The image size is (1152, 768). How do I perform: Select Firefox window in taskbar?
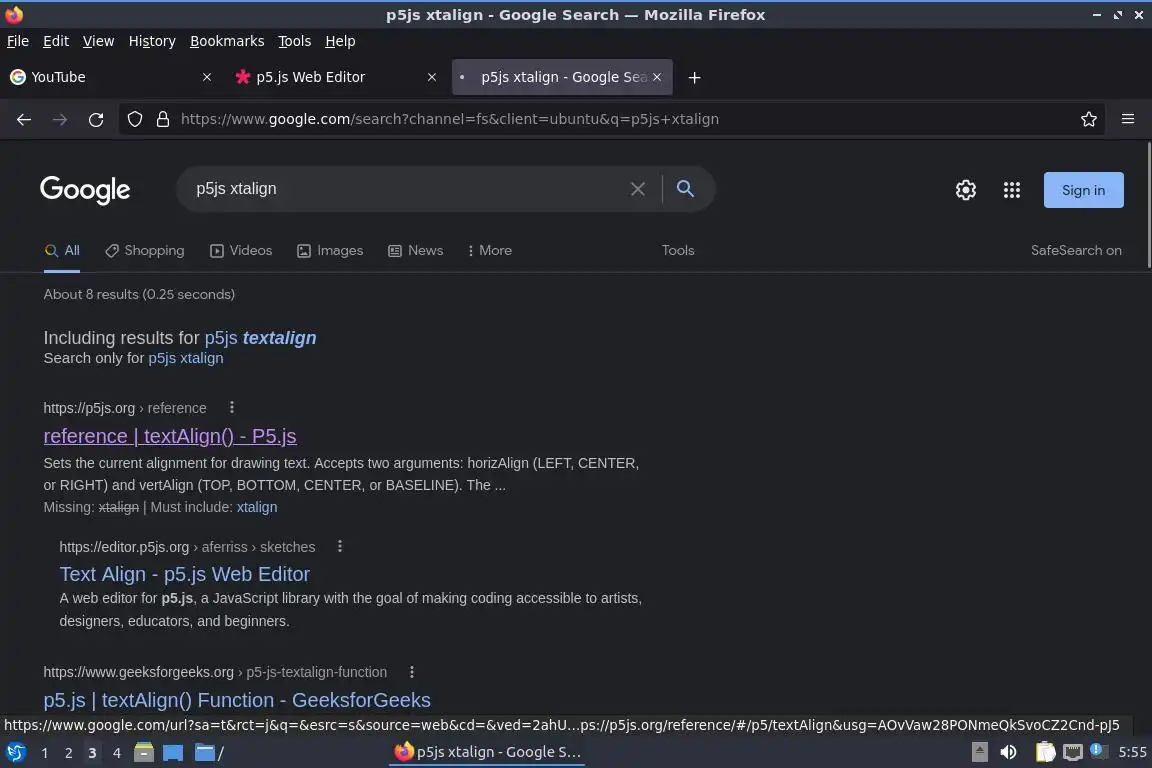[489, 753]
